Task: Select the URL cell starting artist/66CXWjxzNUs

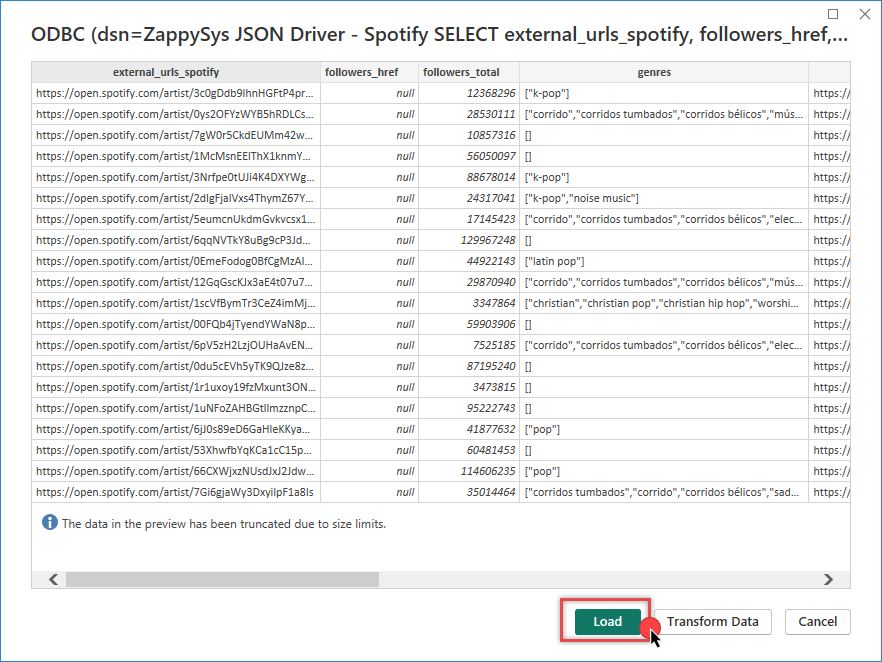Action: tap(176, 471)
